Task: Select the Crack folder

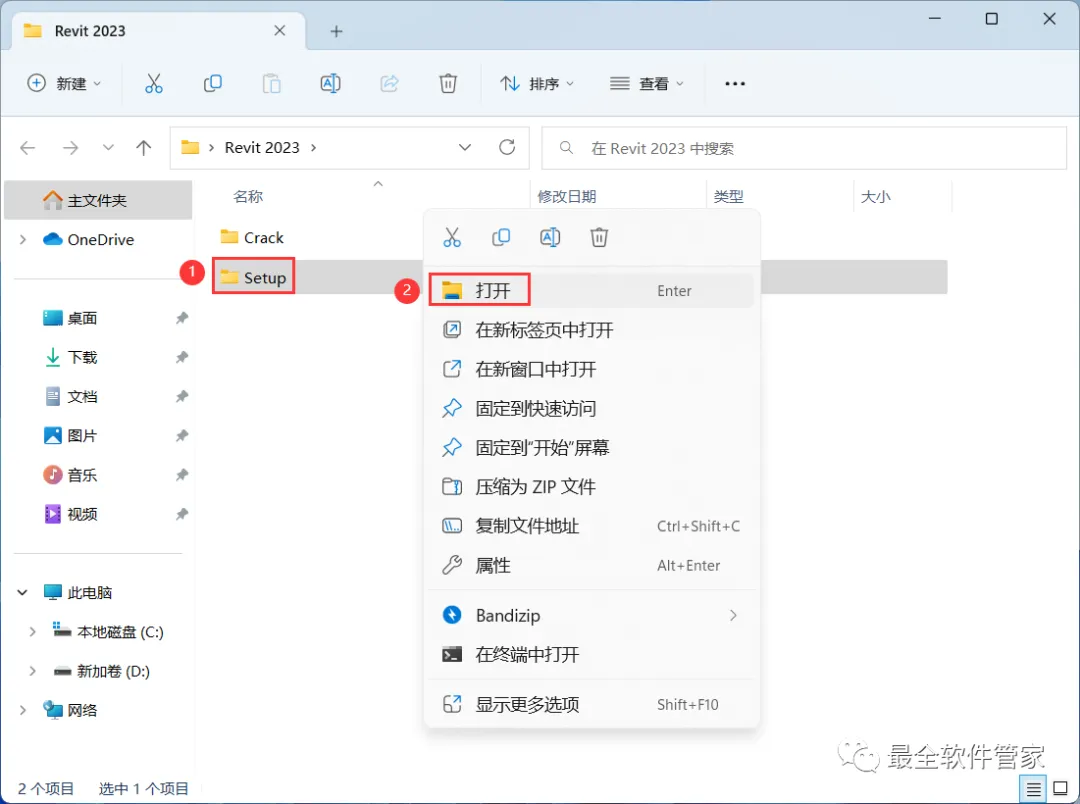Action: coord(252,238)
